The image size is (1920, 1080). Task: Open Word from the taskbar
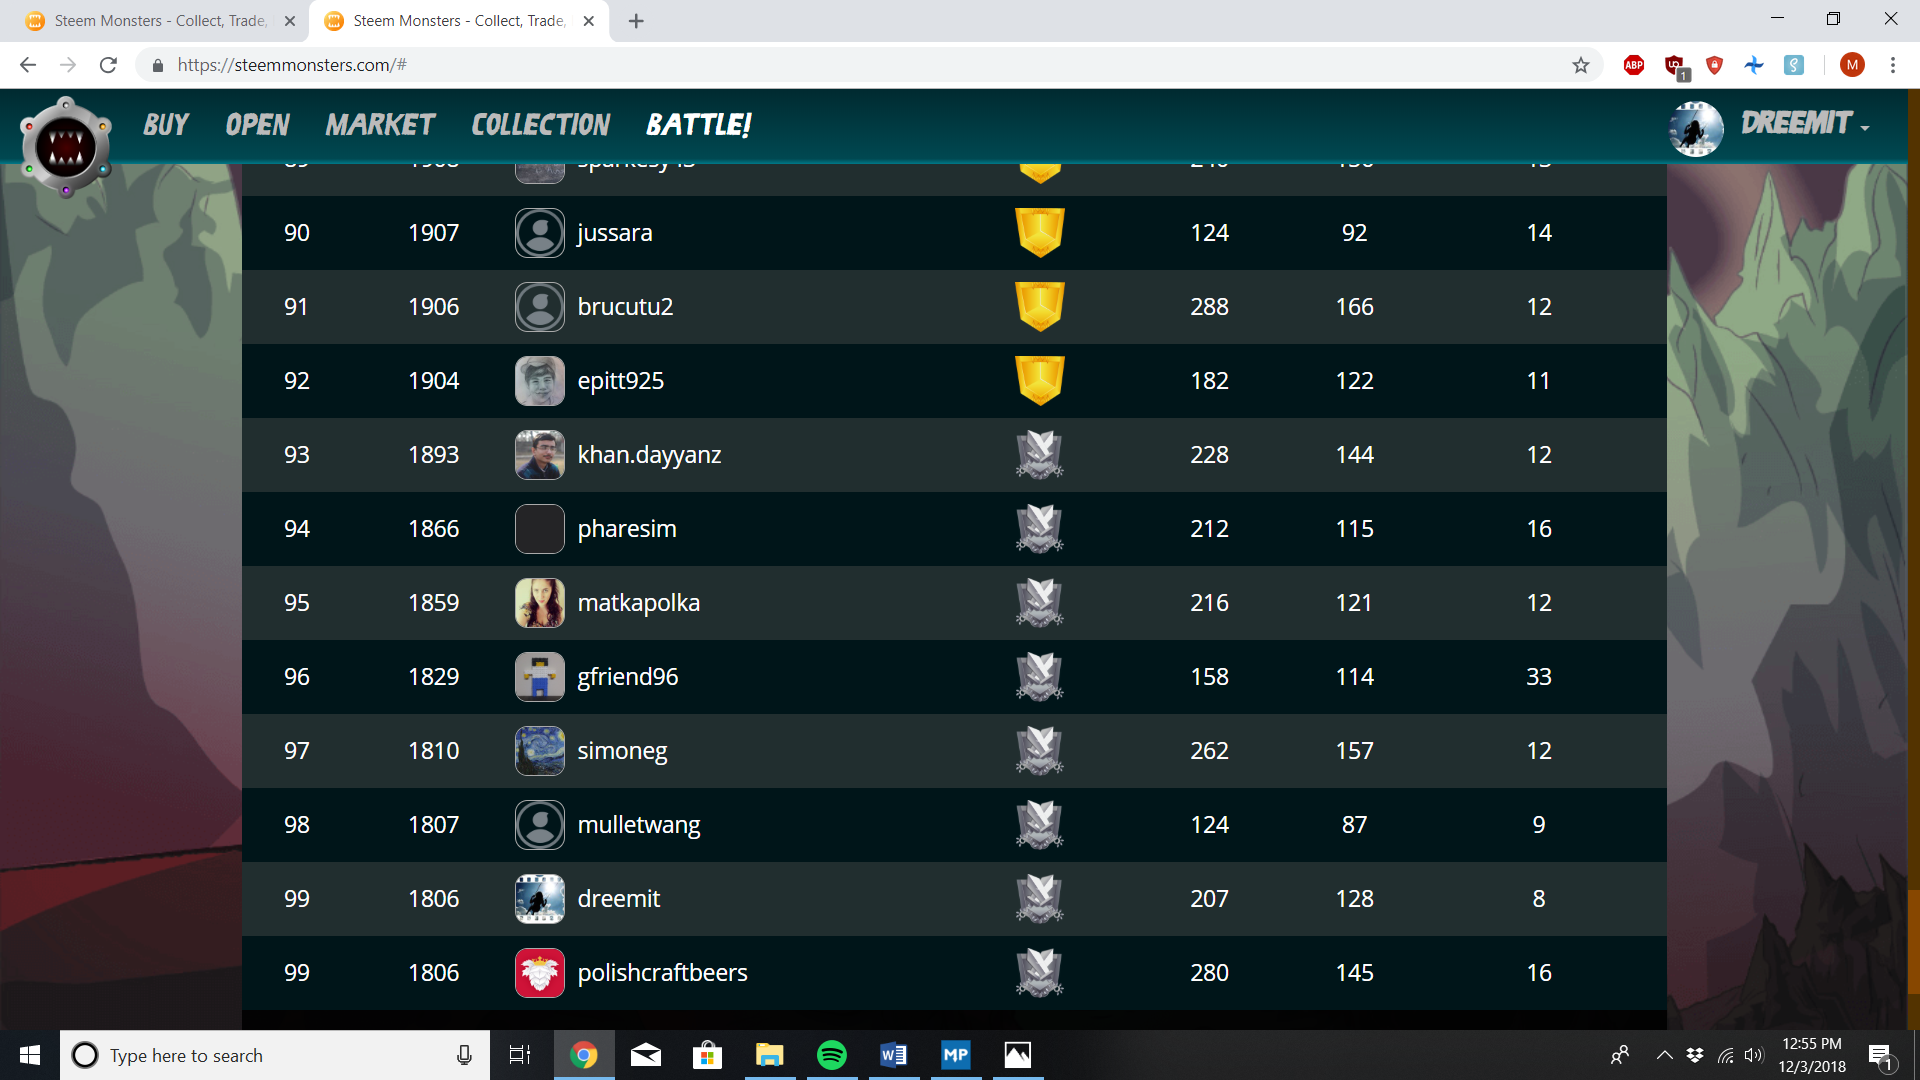pyautogui.click(x=893, y=1055)
